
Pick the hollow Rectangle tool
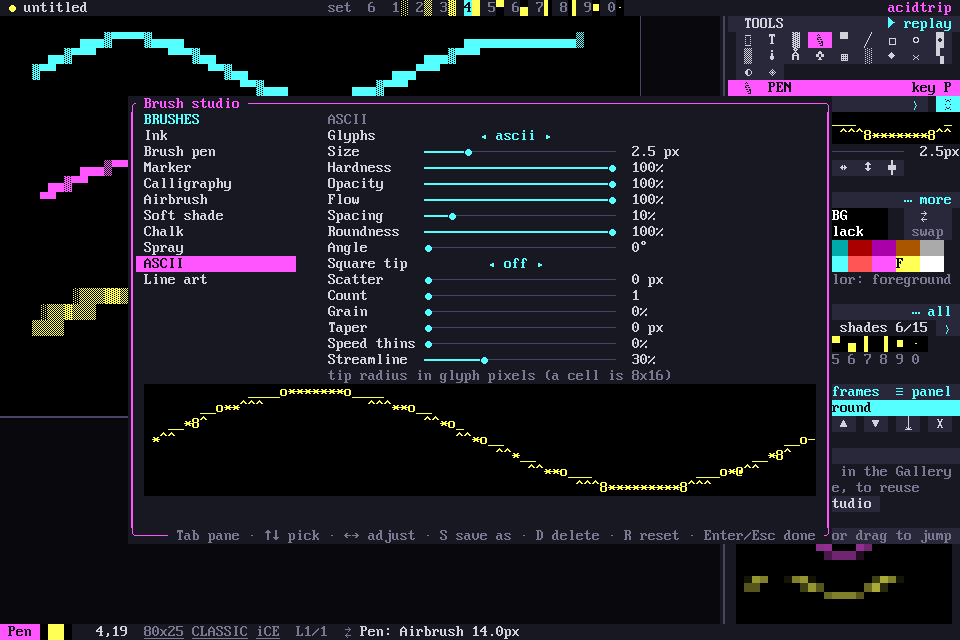coord(892,41)
